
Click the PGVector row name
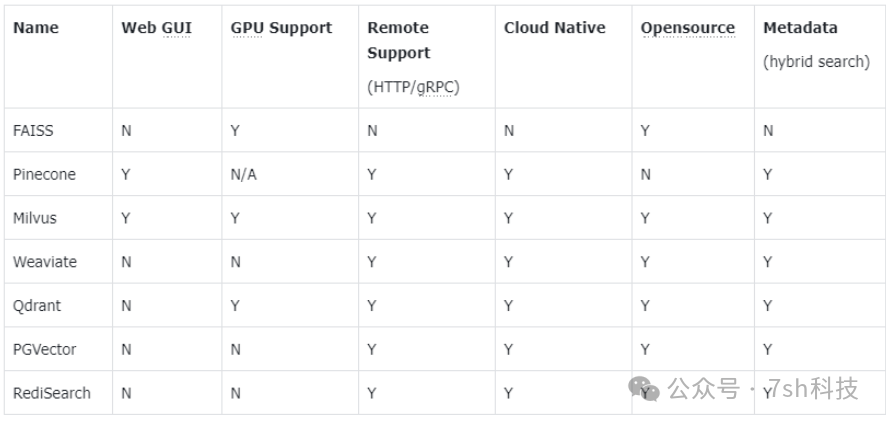[x=45, y=350]
